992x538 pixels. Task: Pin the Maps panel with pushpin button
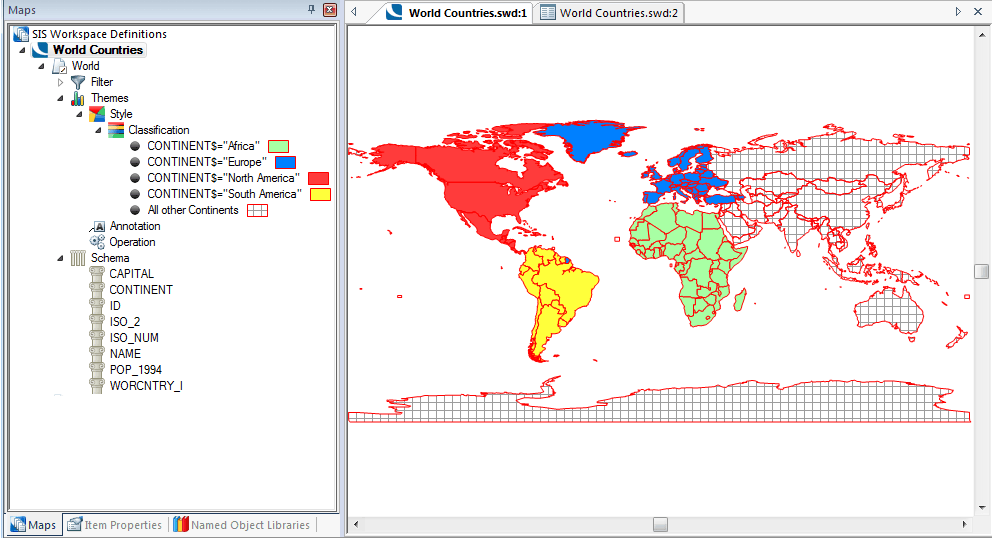[311, 9]
